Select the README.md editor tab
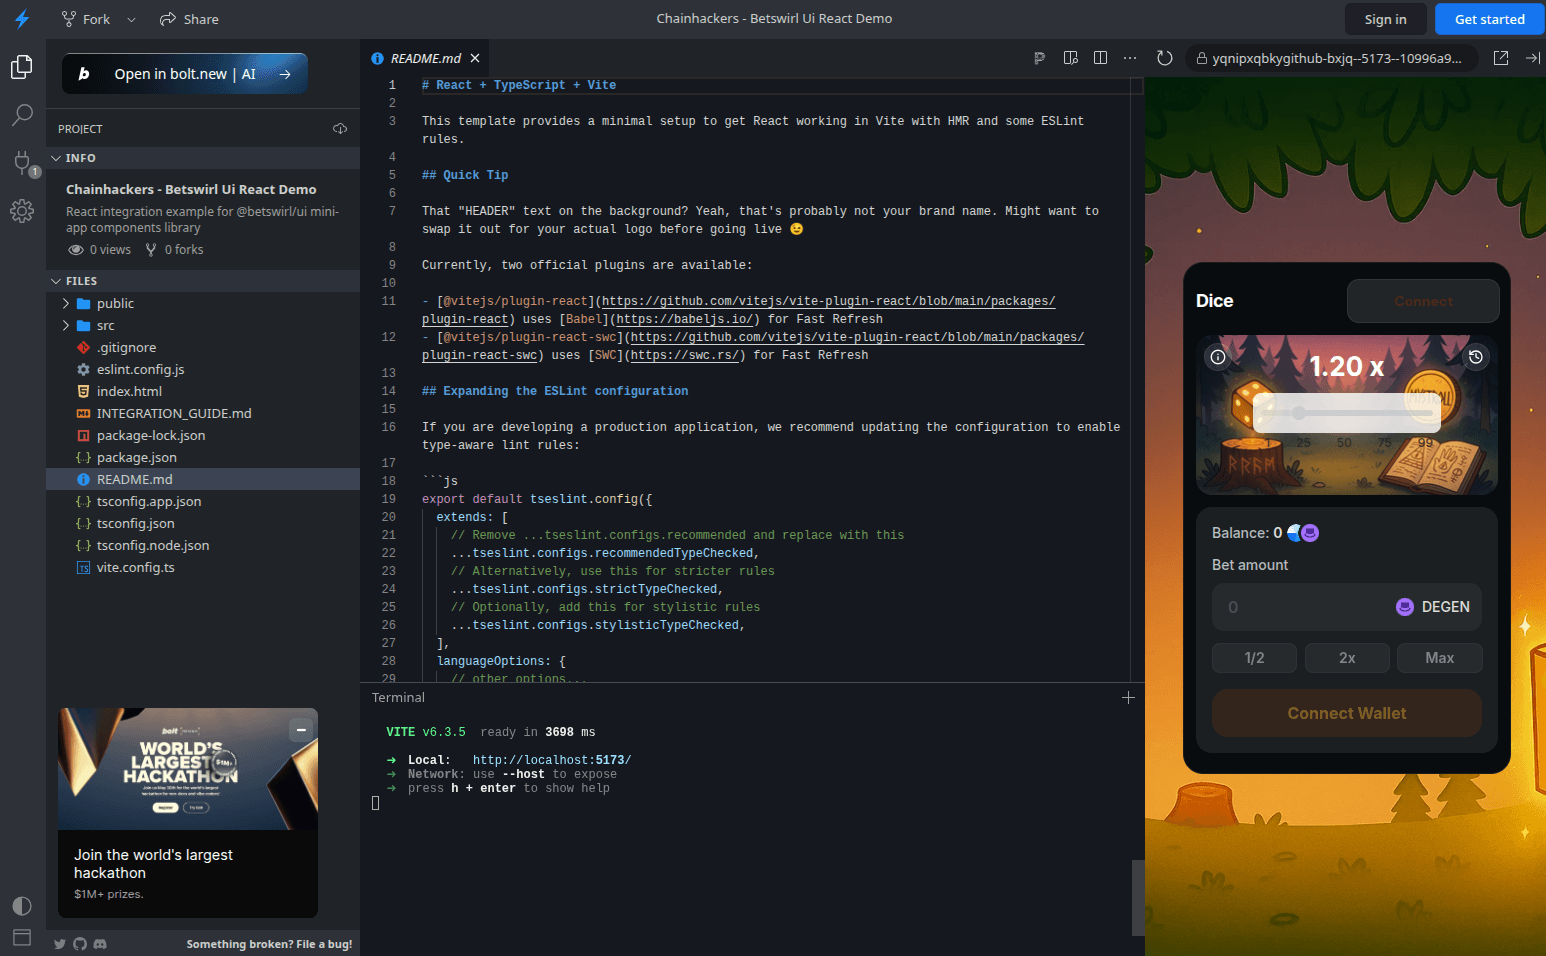 pos(425,58)
